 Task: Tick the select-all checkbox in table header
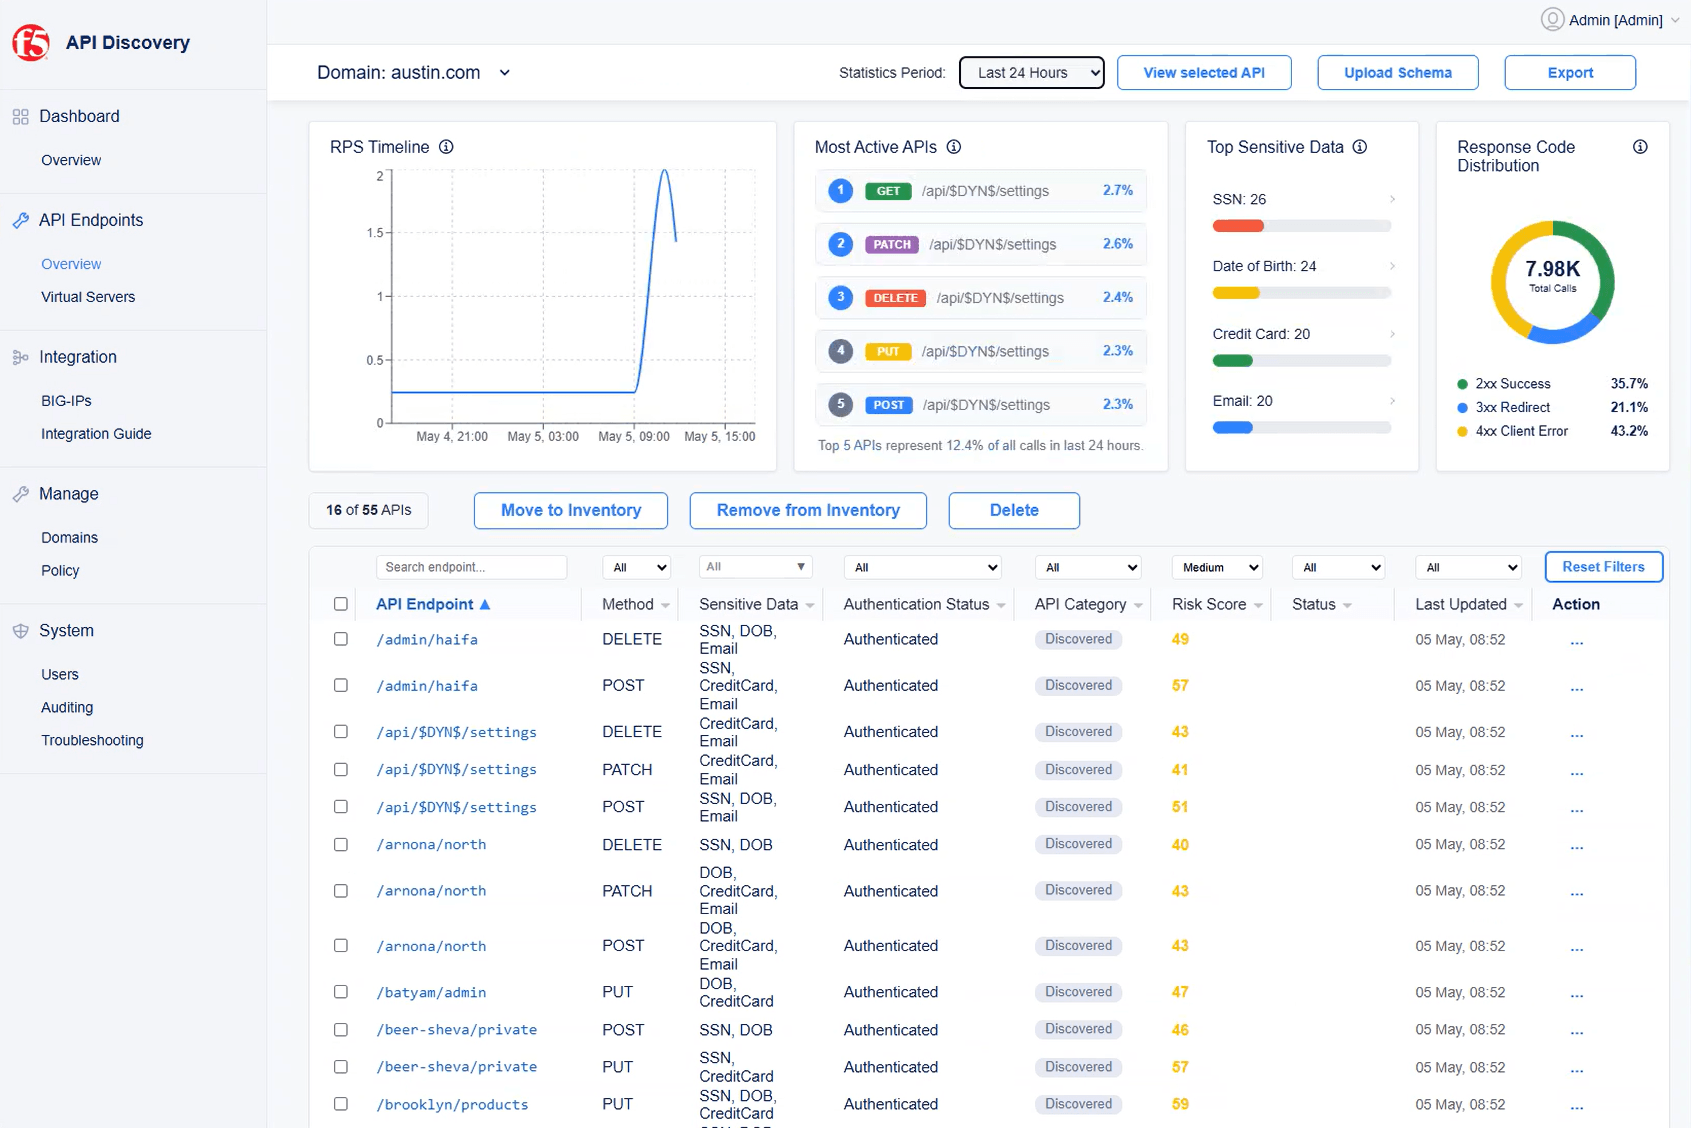(341, 604)
